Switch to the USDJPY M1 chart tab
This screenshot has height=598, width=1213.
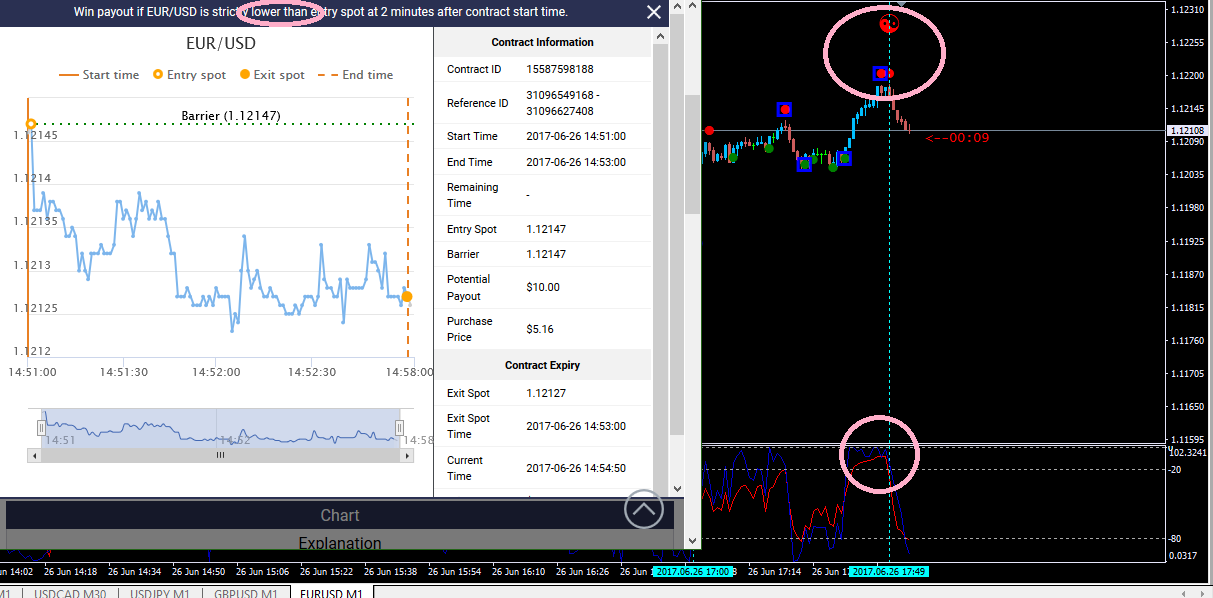tap(162, 594)
